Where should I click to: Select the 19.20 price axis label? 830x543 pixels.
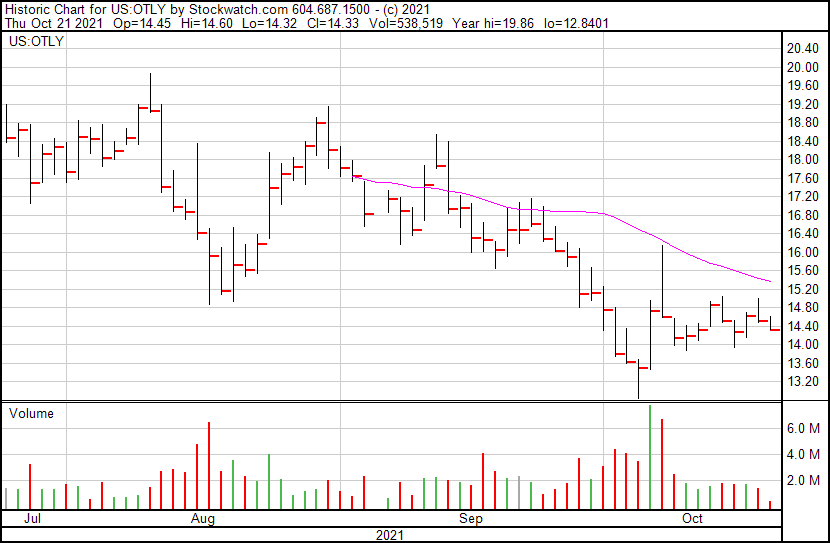tap(802, 104)
